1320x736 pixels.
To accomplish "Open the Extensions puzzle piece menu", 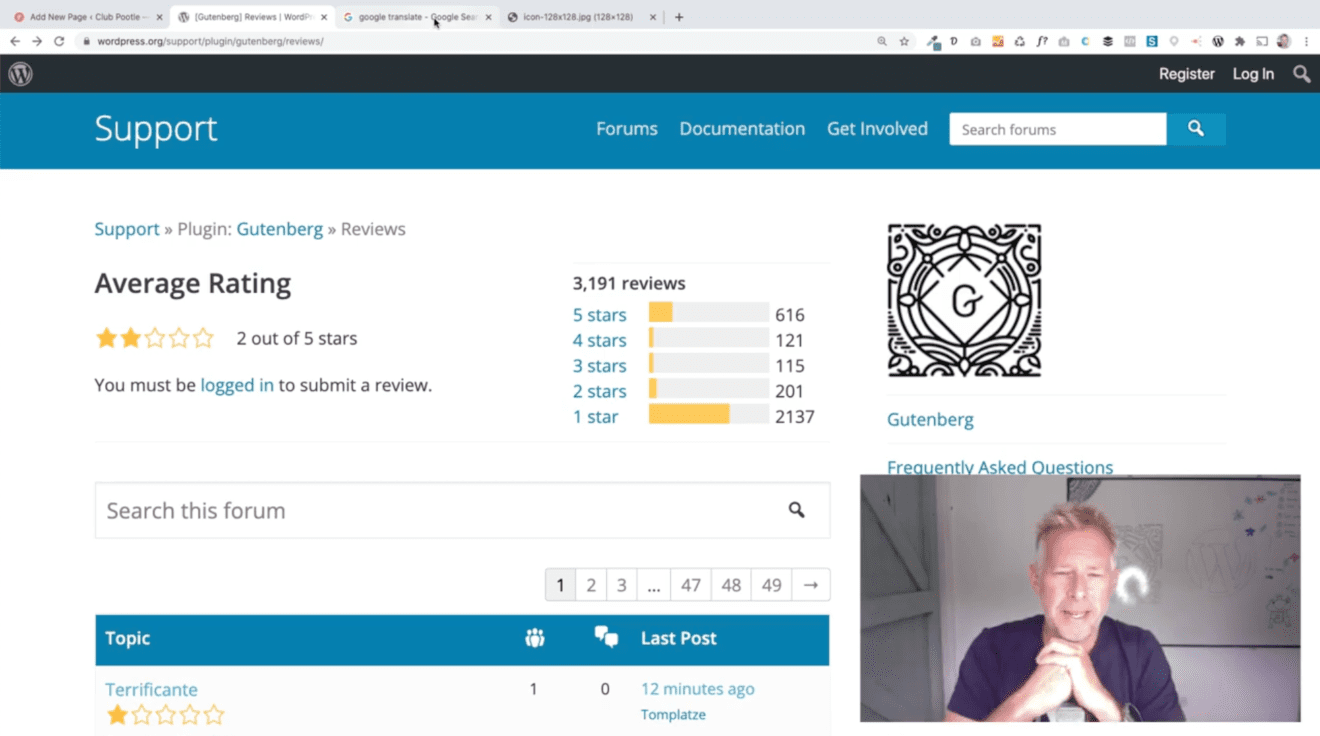I will (1240, 42).
